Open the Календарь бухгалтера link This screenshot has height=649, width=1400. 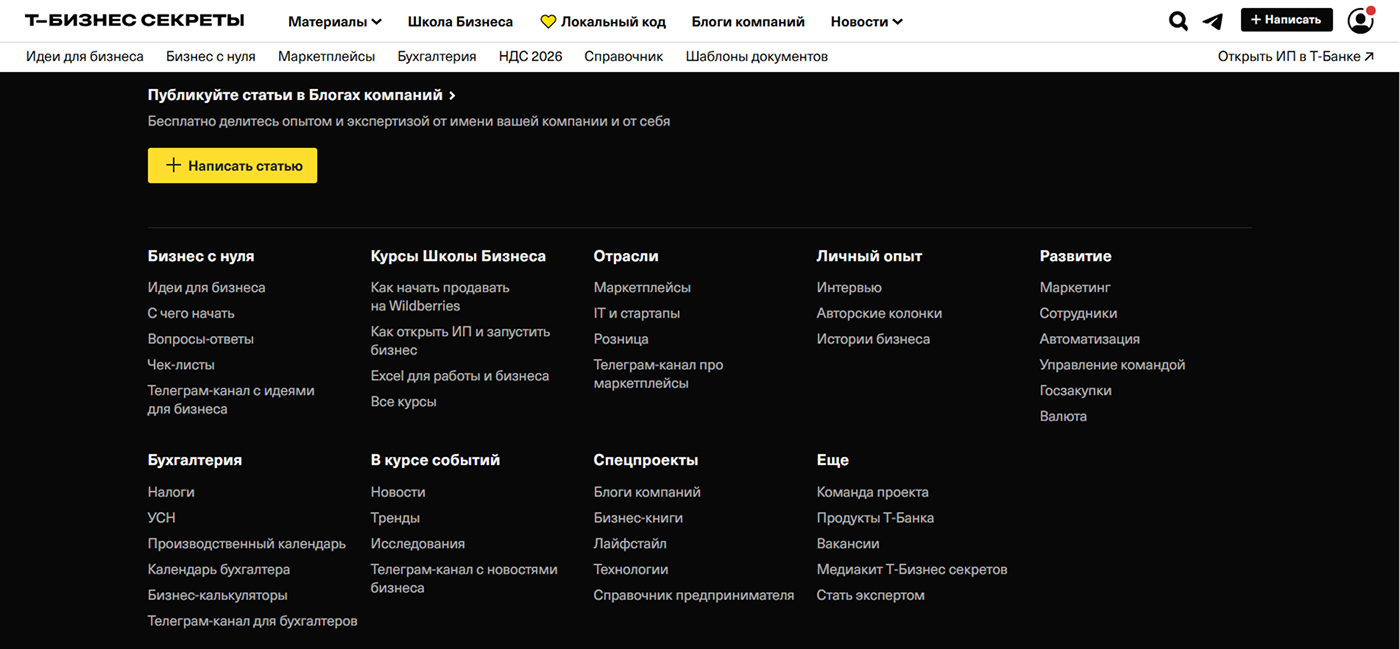point(219,570)
